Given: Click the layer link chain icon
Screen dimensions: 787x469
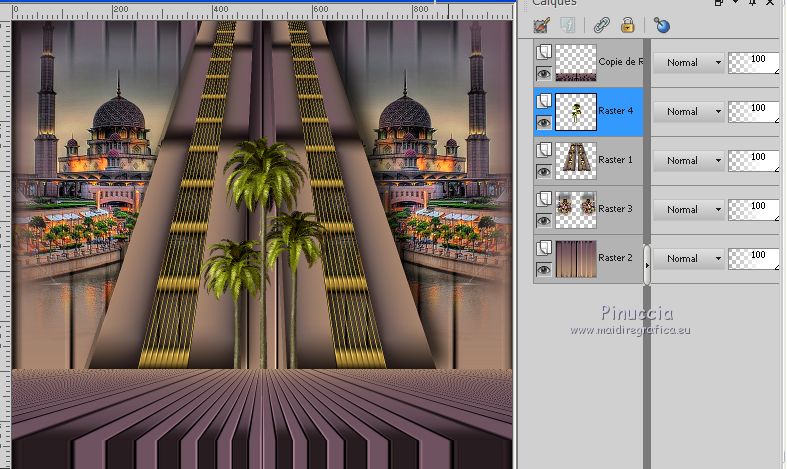Looking at the screenshot, I should 601,25.
